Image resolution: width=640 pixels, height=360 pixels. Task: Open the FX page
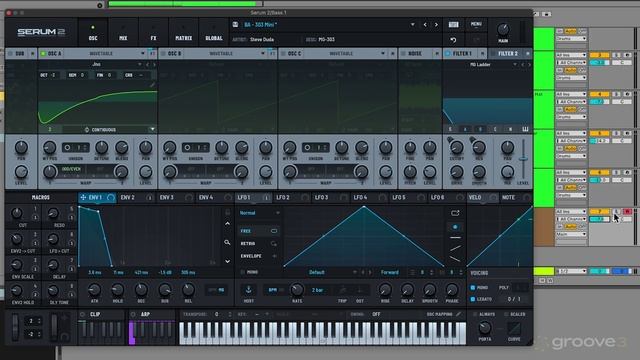153,33
